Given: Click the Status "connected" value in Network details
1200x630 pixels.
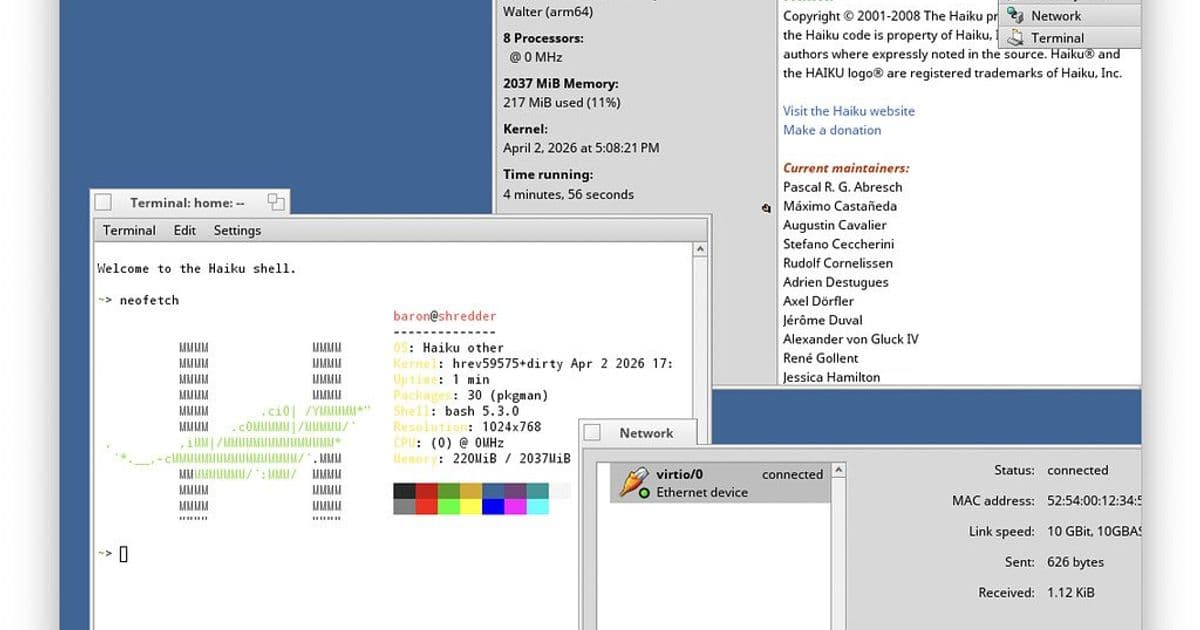Looking at the screenshot, I should tap(1077, 470).
